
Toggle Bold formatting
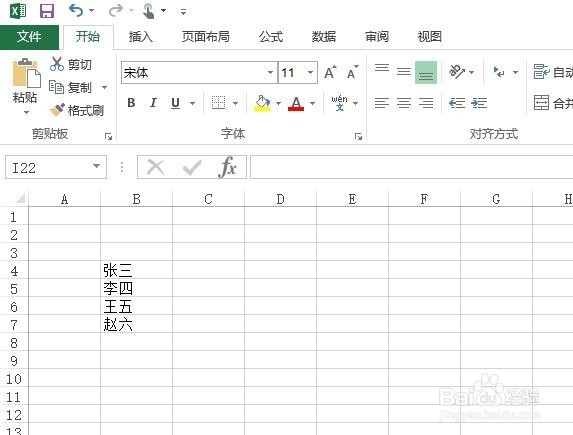point(131,103)
